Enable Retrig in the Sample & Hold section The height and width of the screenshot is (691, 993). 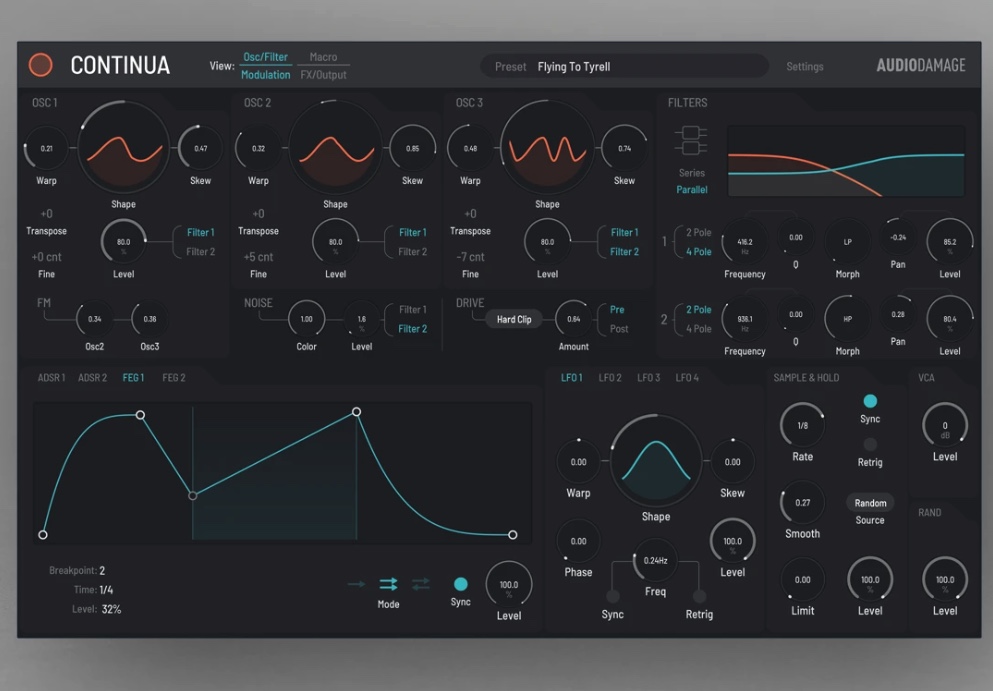[x=870, y=444]
